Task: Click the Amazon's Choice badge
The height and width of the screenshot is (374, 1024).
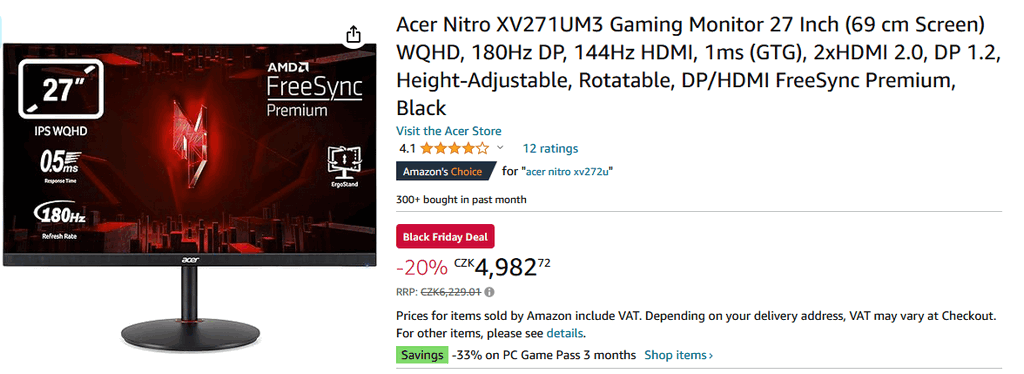Action: pyautogui.click(x=443, y=172)
